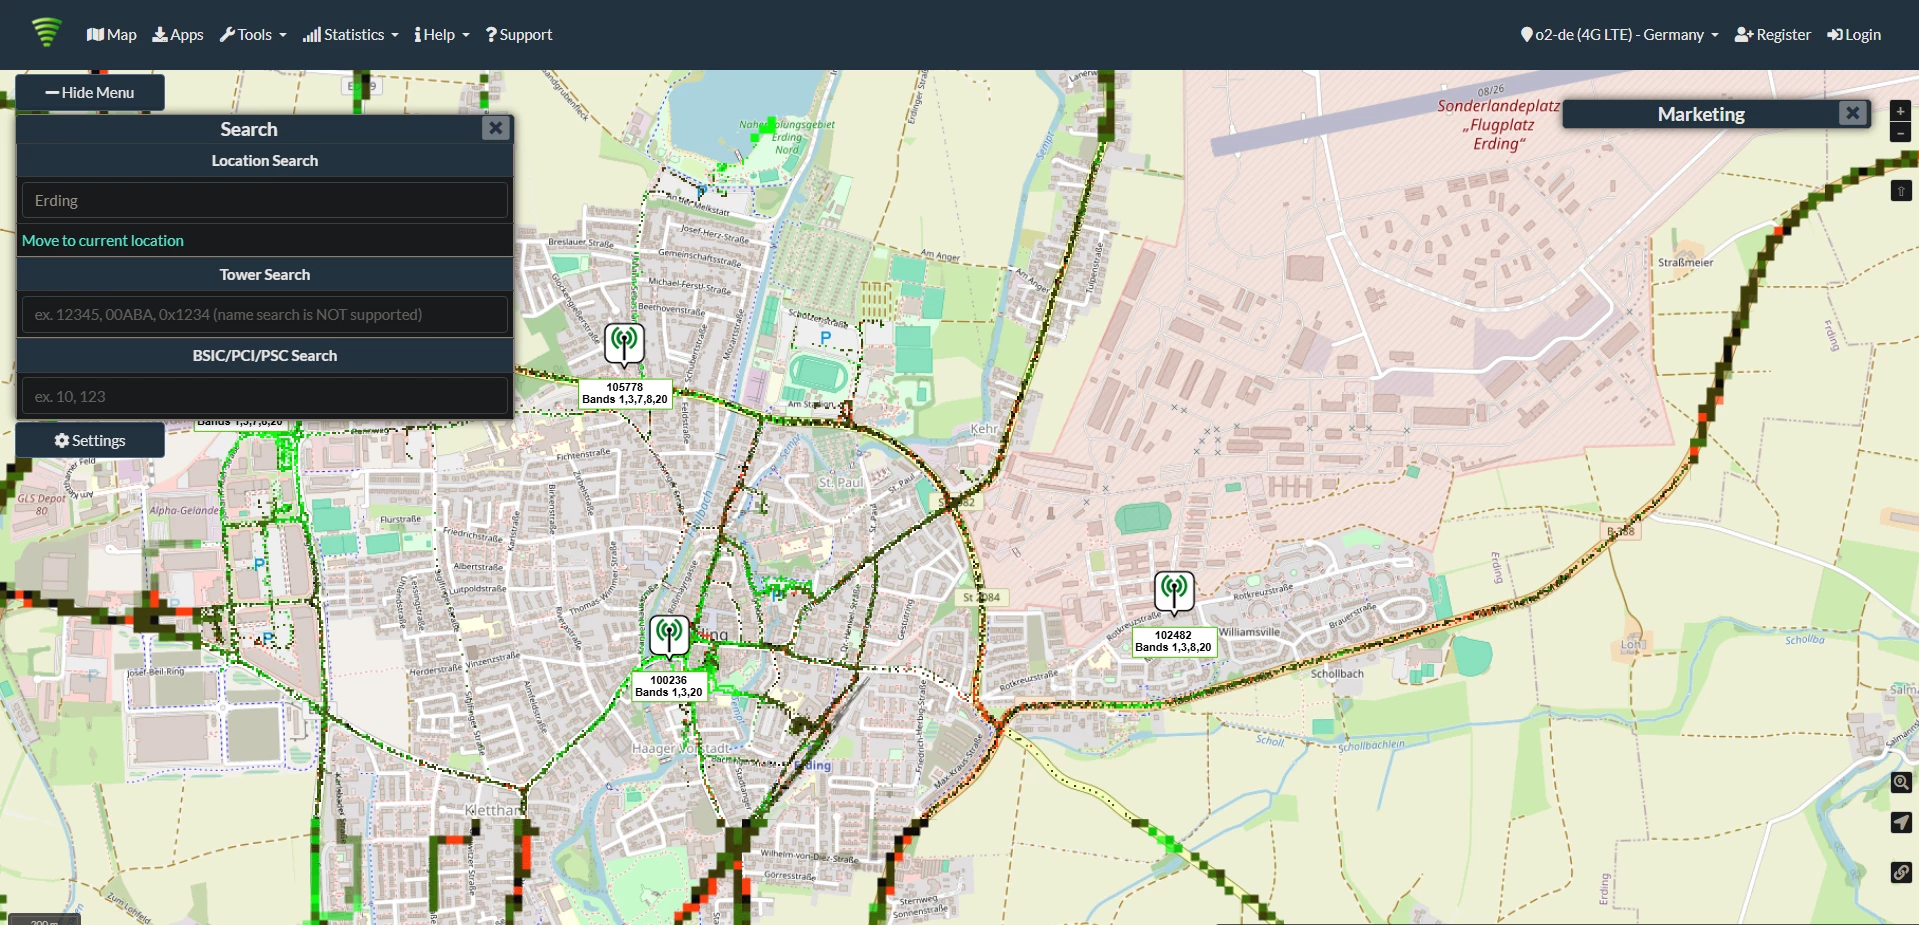This screenshot has width=1919, height=925.
Task: Focus the Erding location search field
Action: (x=265, y=201)
